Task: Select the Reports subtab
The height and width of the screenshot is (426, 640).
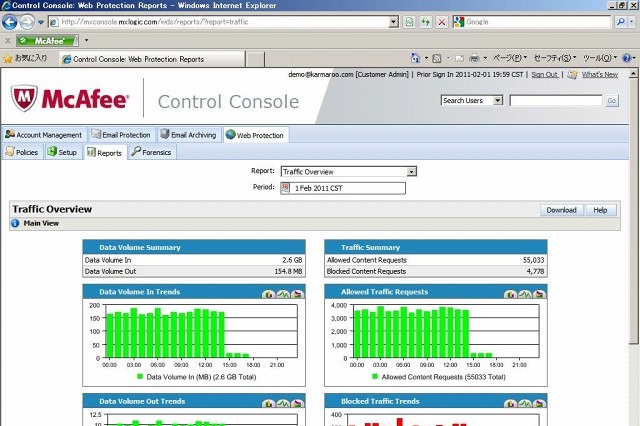Action: click(105, 153)
